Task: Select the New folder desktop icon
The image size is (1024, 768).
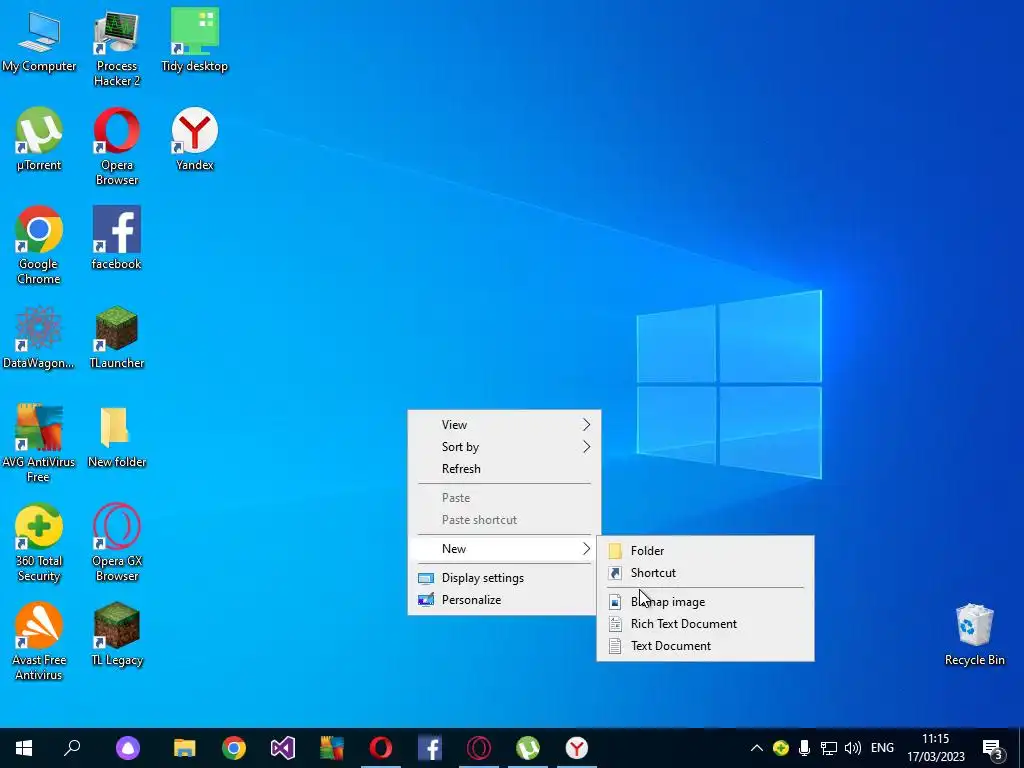Action: 117,437
